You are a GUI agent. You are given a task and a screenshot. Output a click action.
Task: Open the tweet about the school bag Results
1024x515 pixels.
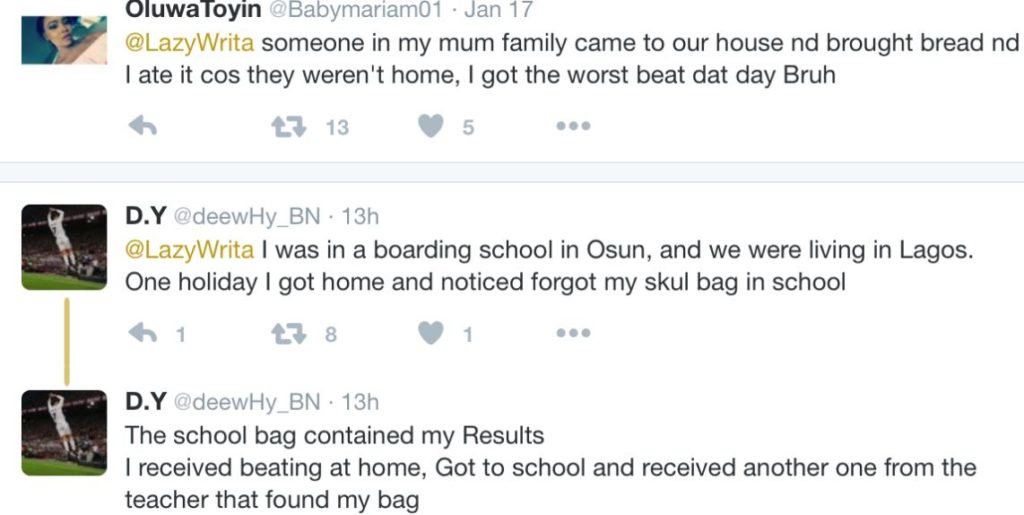coord(550,467)
